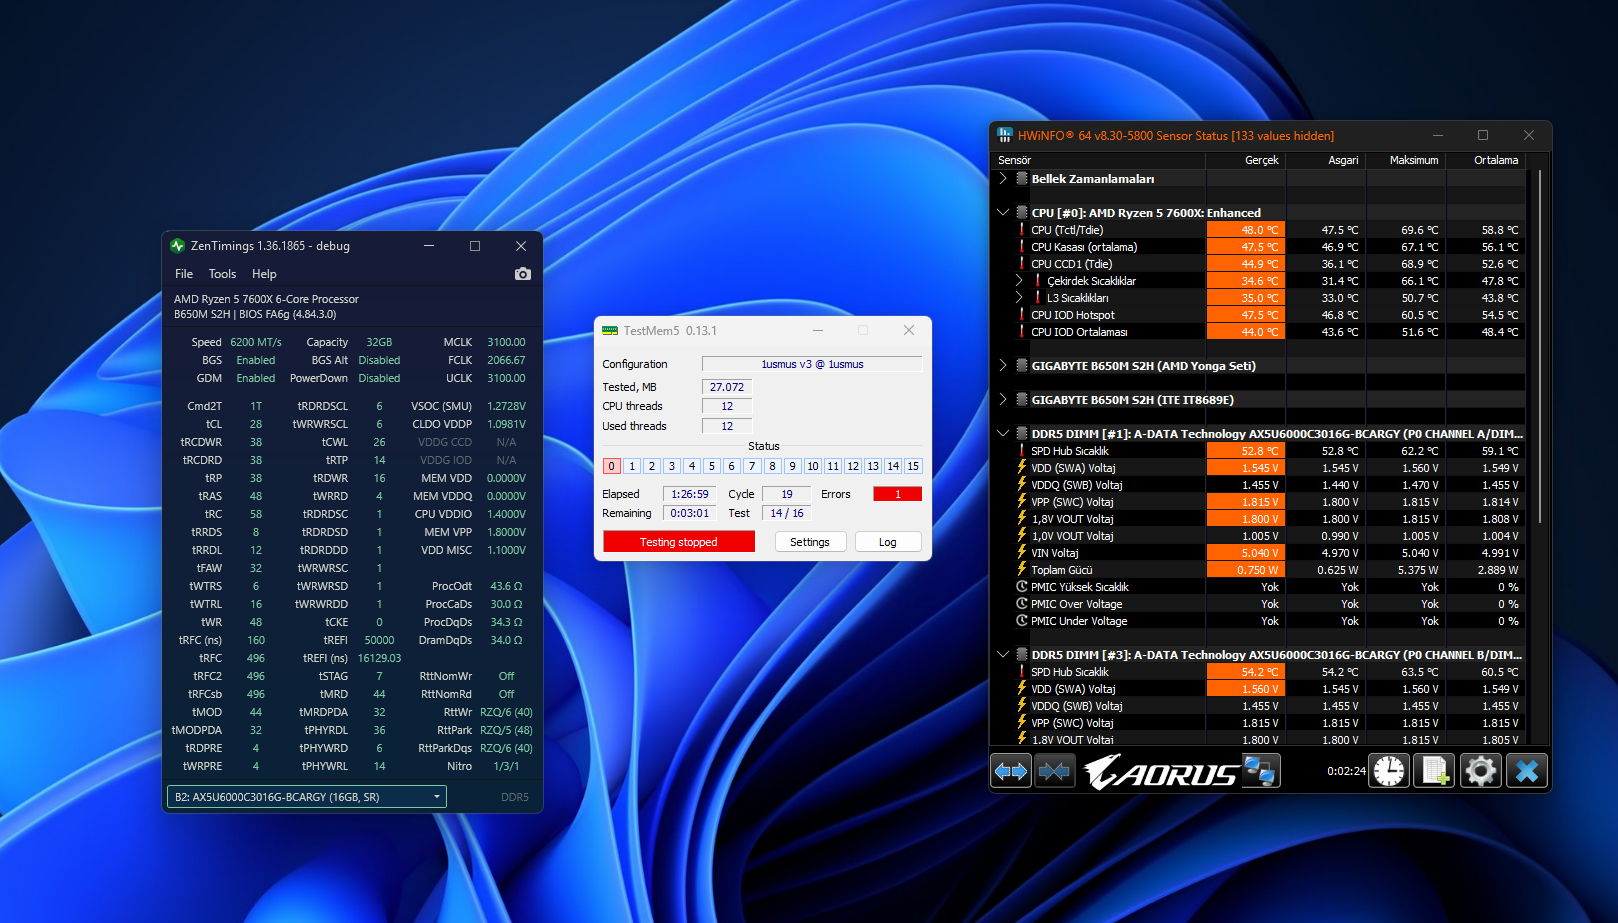
Task: Click HWiNFO's inward-pointing collapse arrows button
Action: 1054,771
